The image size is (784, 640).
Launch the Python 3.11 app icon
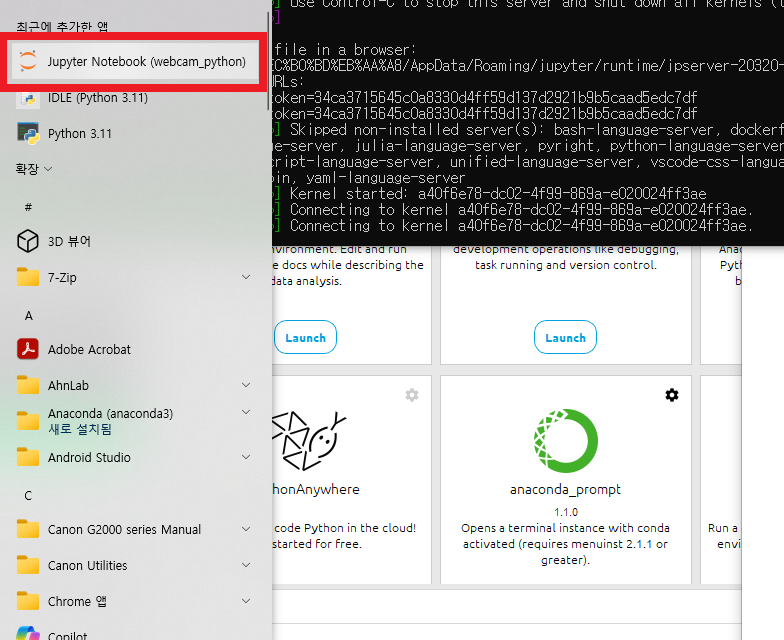coord(28,134)
